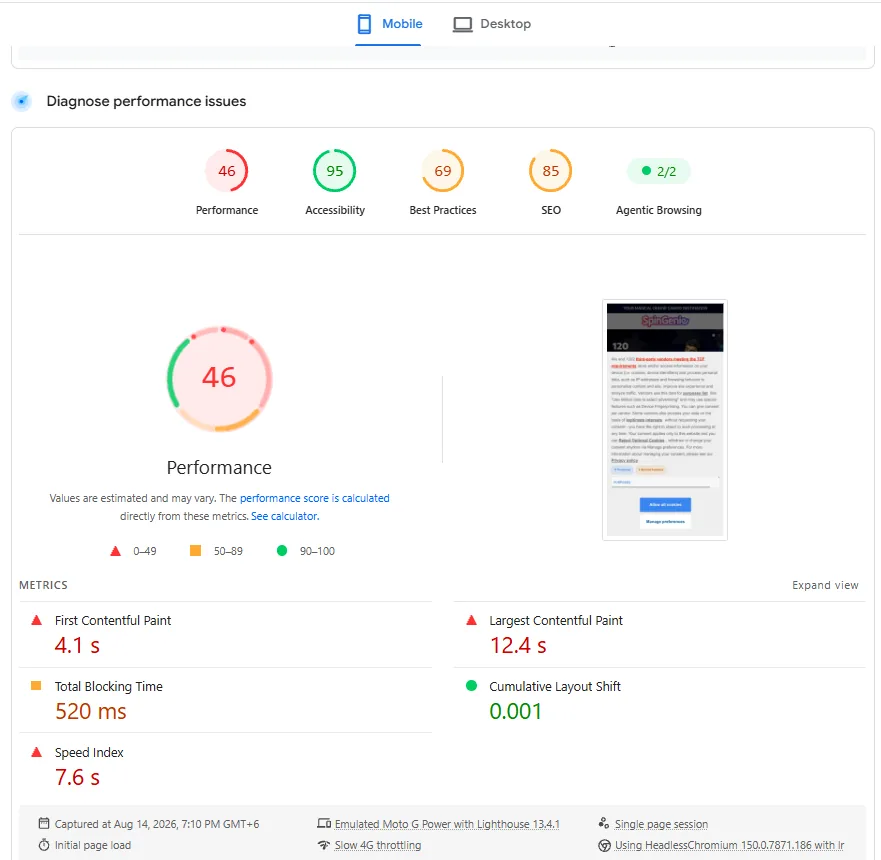Click the orange square 50–89 legend icon

(196, 550)
